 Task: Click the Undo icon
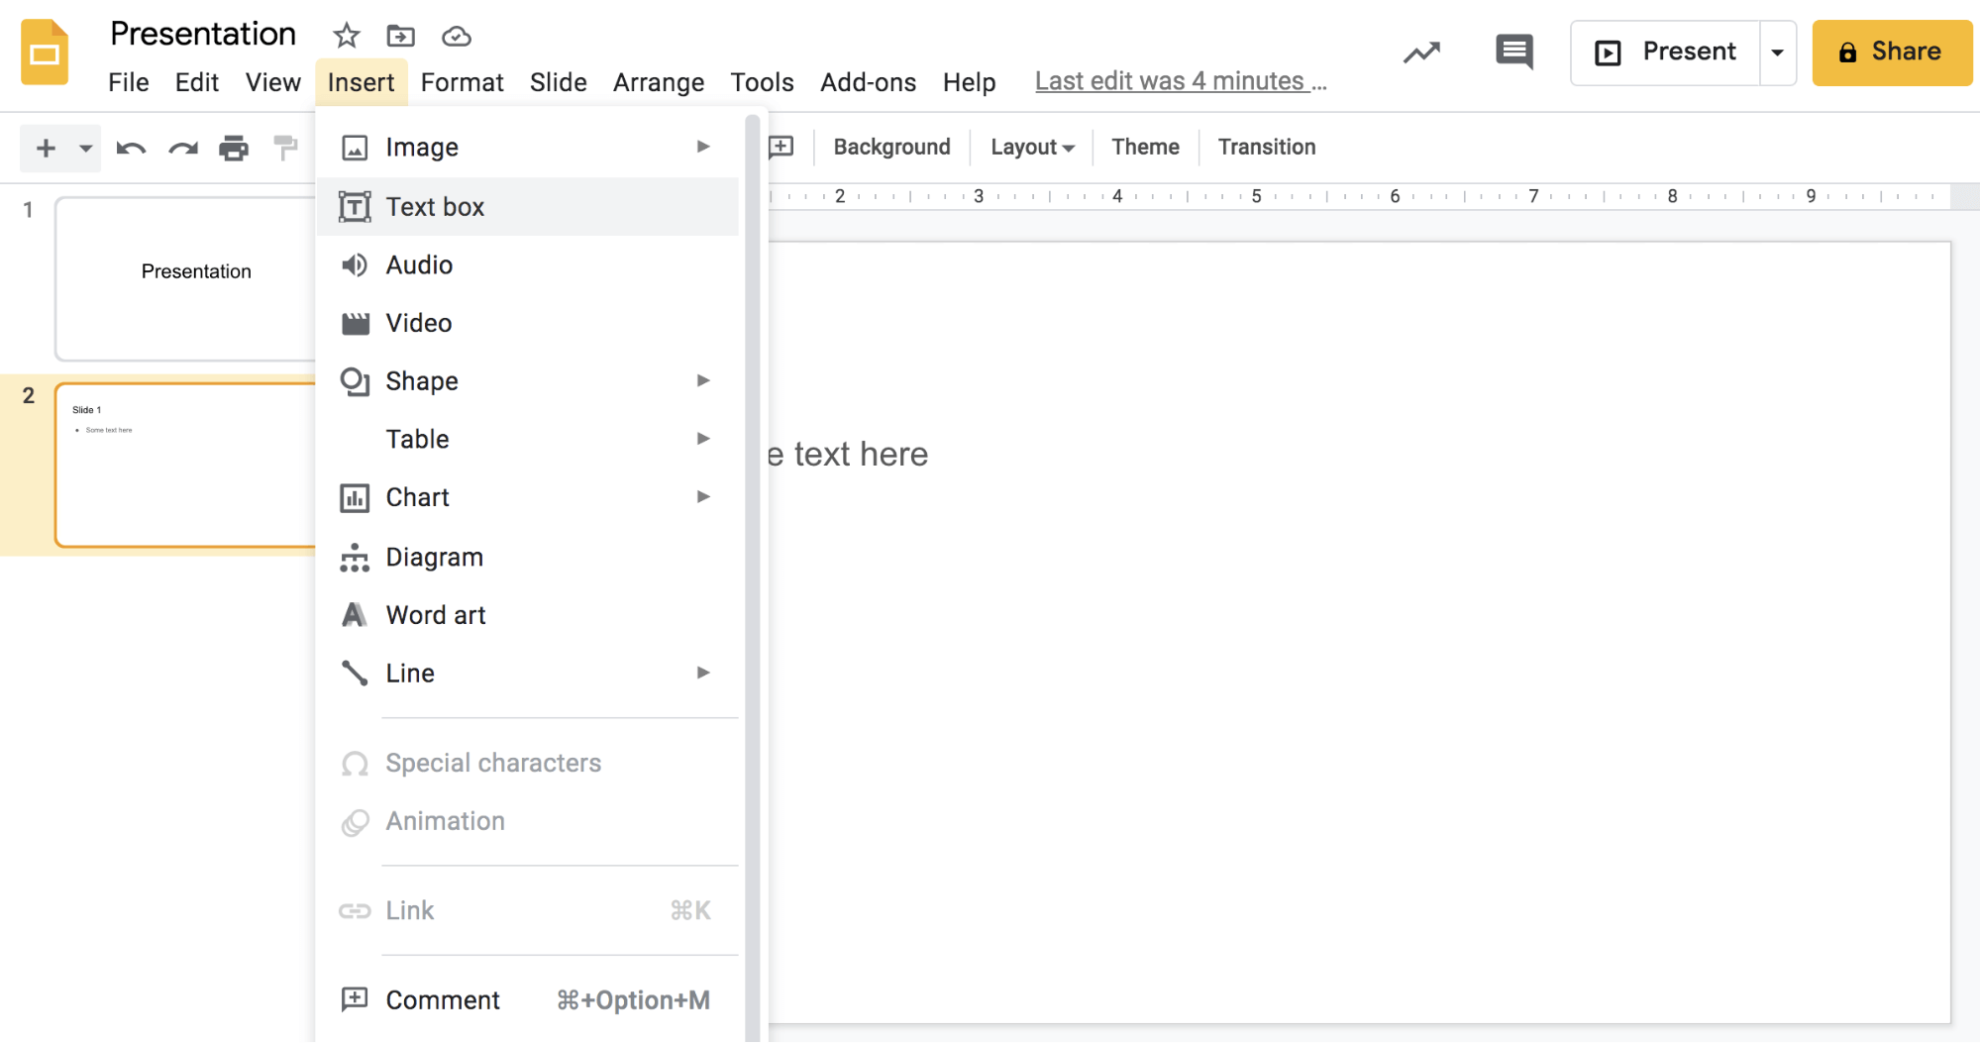pyautogui.click(x=130, y=147)
